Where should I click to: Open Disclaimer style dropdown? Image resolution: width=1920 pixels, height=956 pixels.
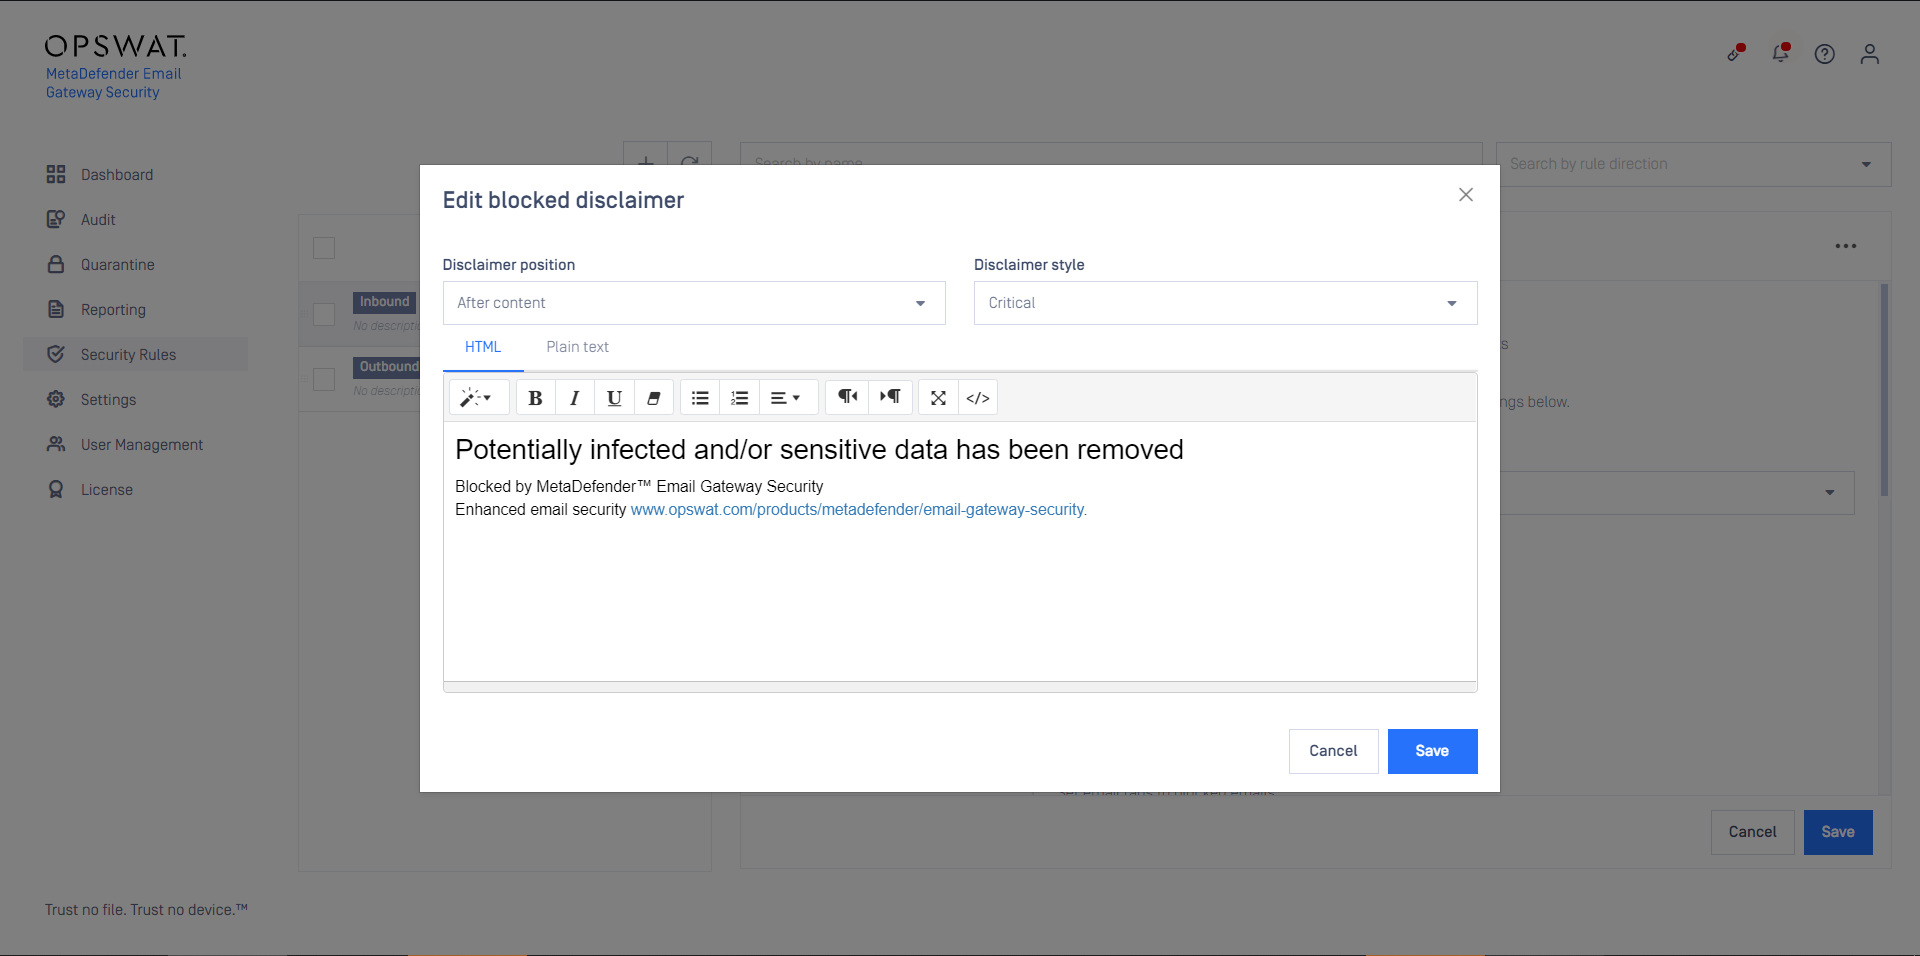pos(1225,303)
